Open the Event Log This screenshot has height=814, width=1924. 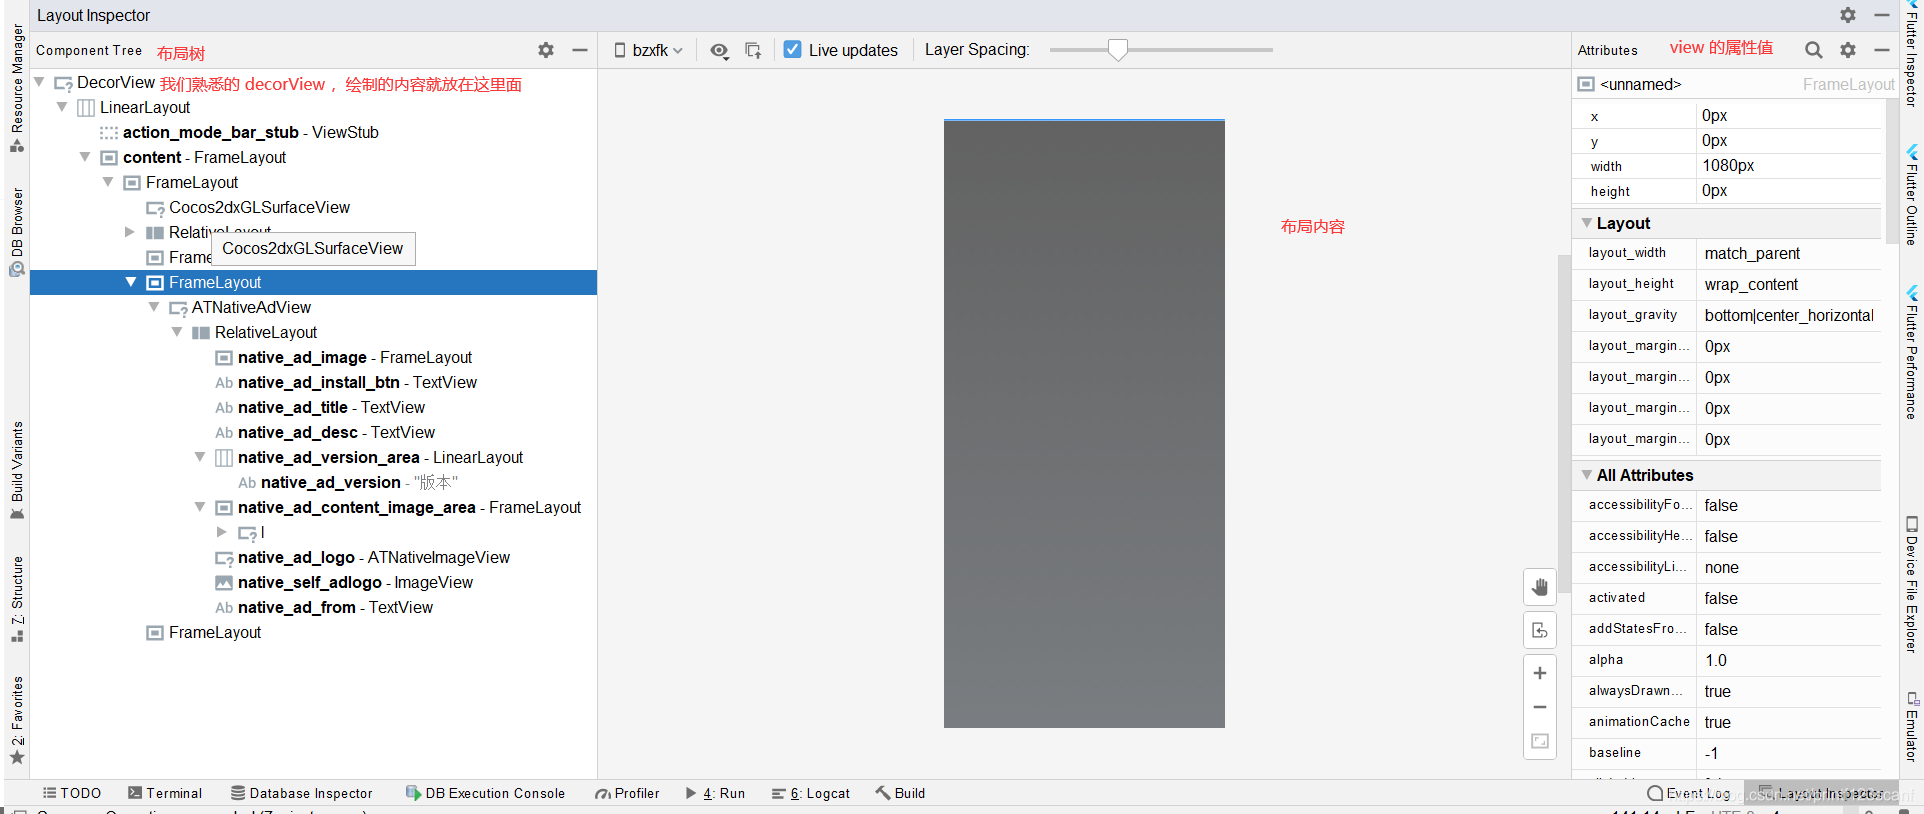click(x=1689, y=793)
